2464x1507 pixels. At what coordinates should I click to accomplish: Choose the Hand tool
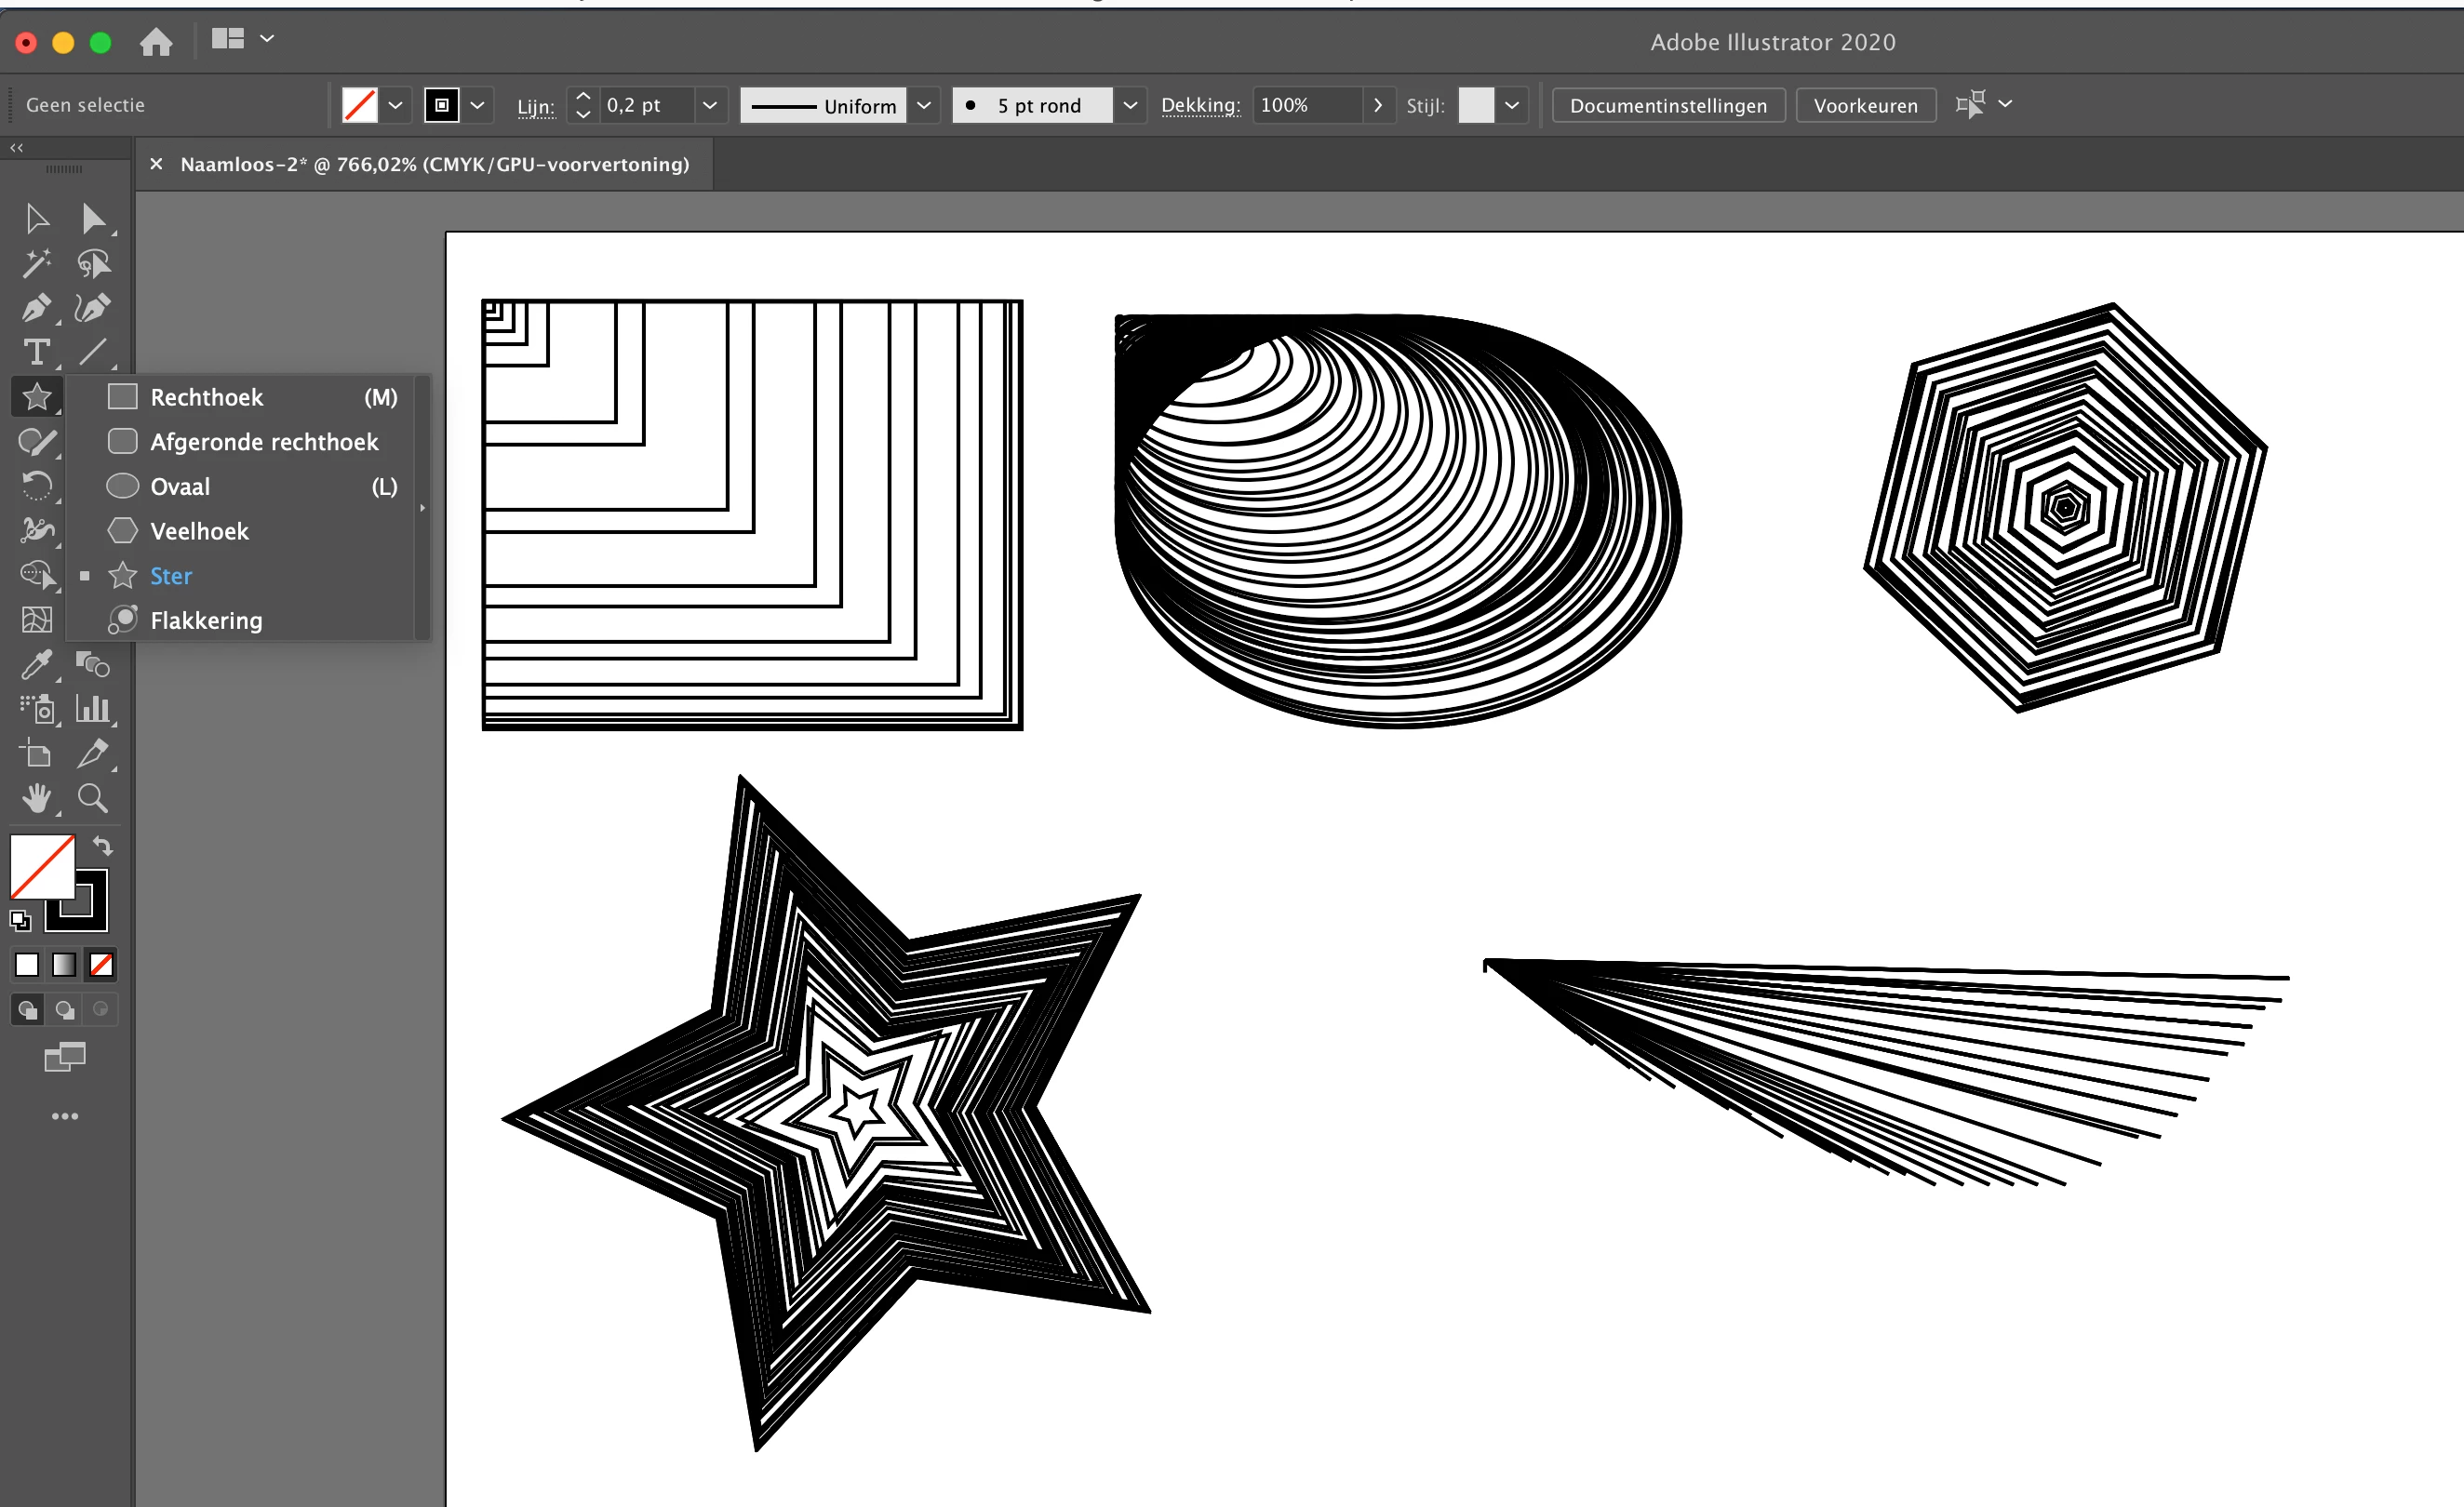click(x=37, y=798)
